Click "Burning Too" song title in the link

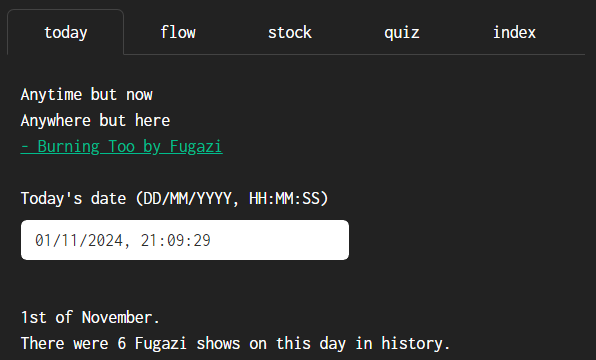tap(86, 146)
